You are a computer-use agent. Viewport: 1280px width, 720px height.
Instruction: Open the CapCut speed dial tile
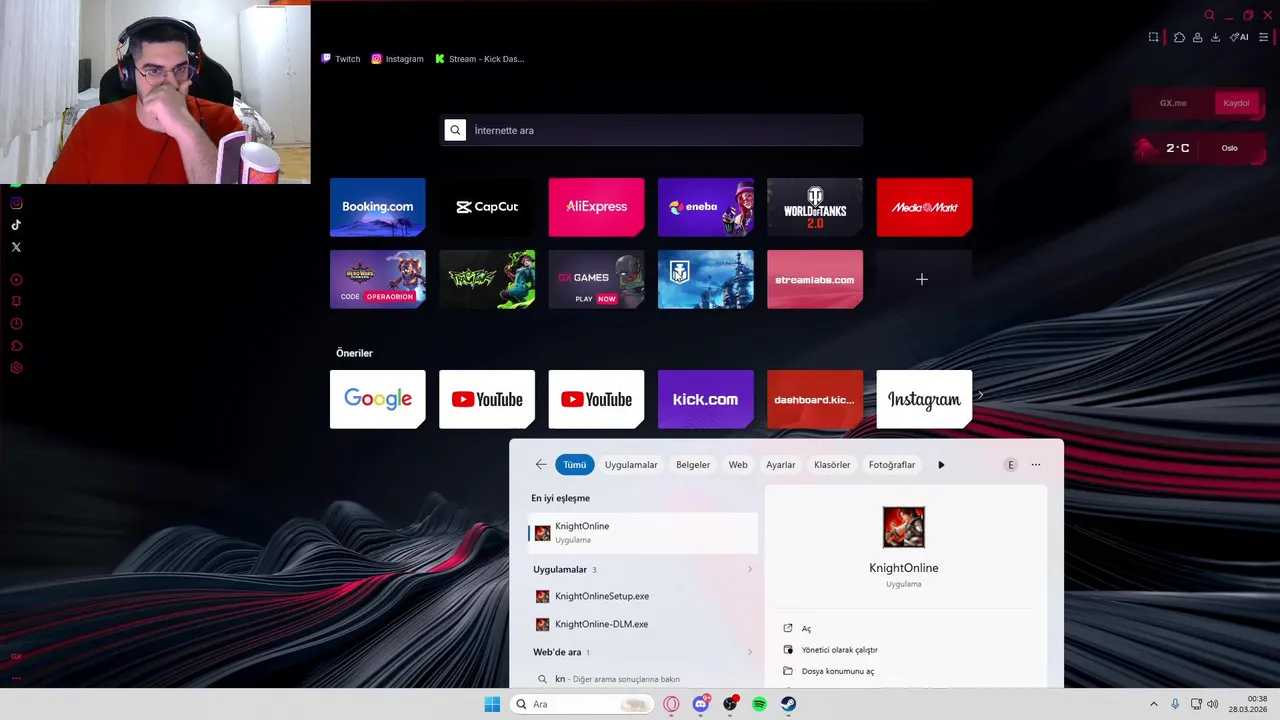pyautogui.click(x=487, y=207)
